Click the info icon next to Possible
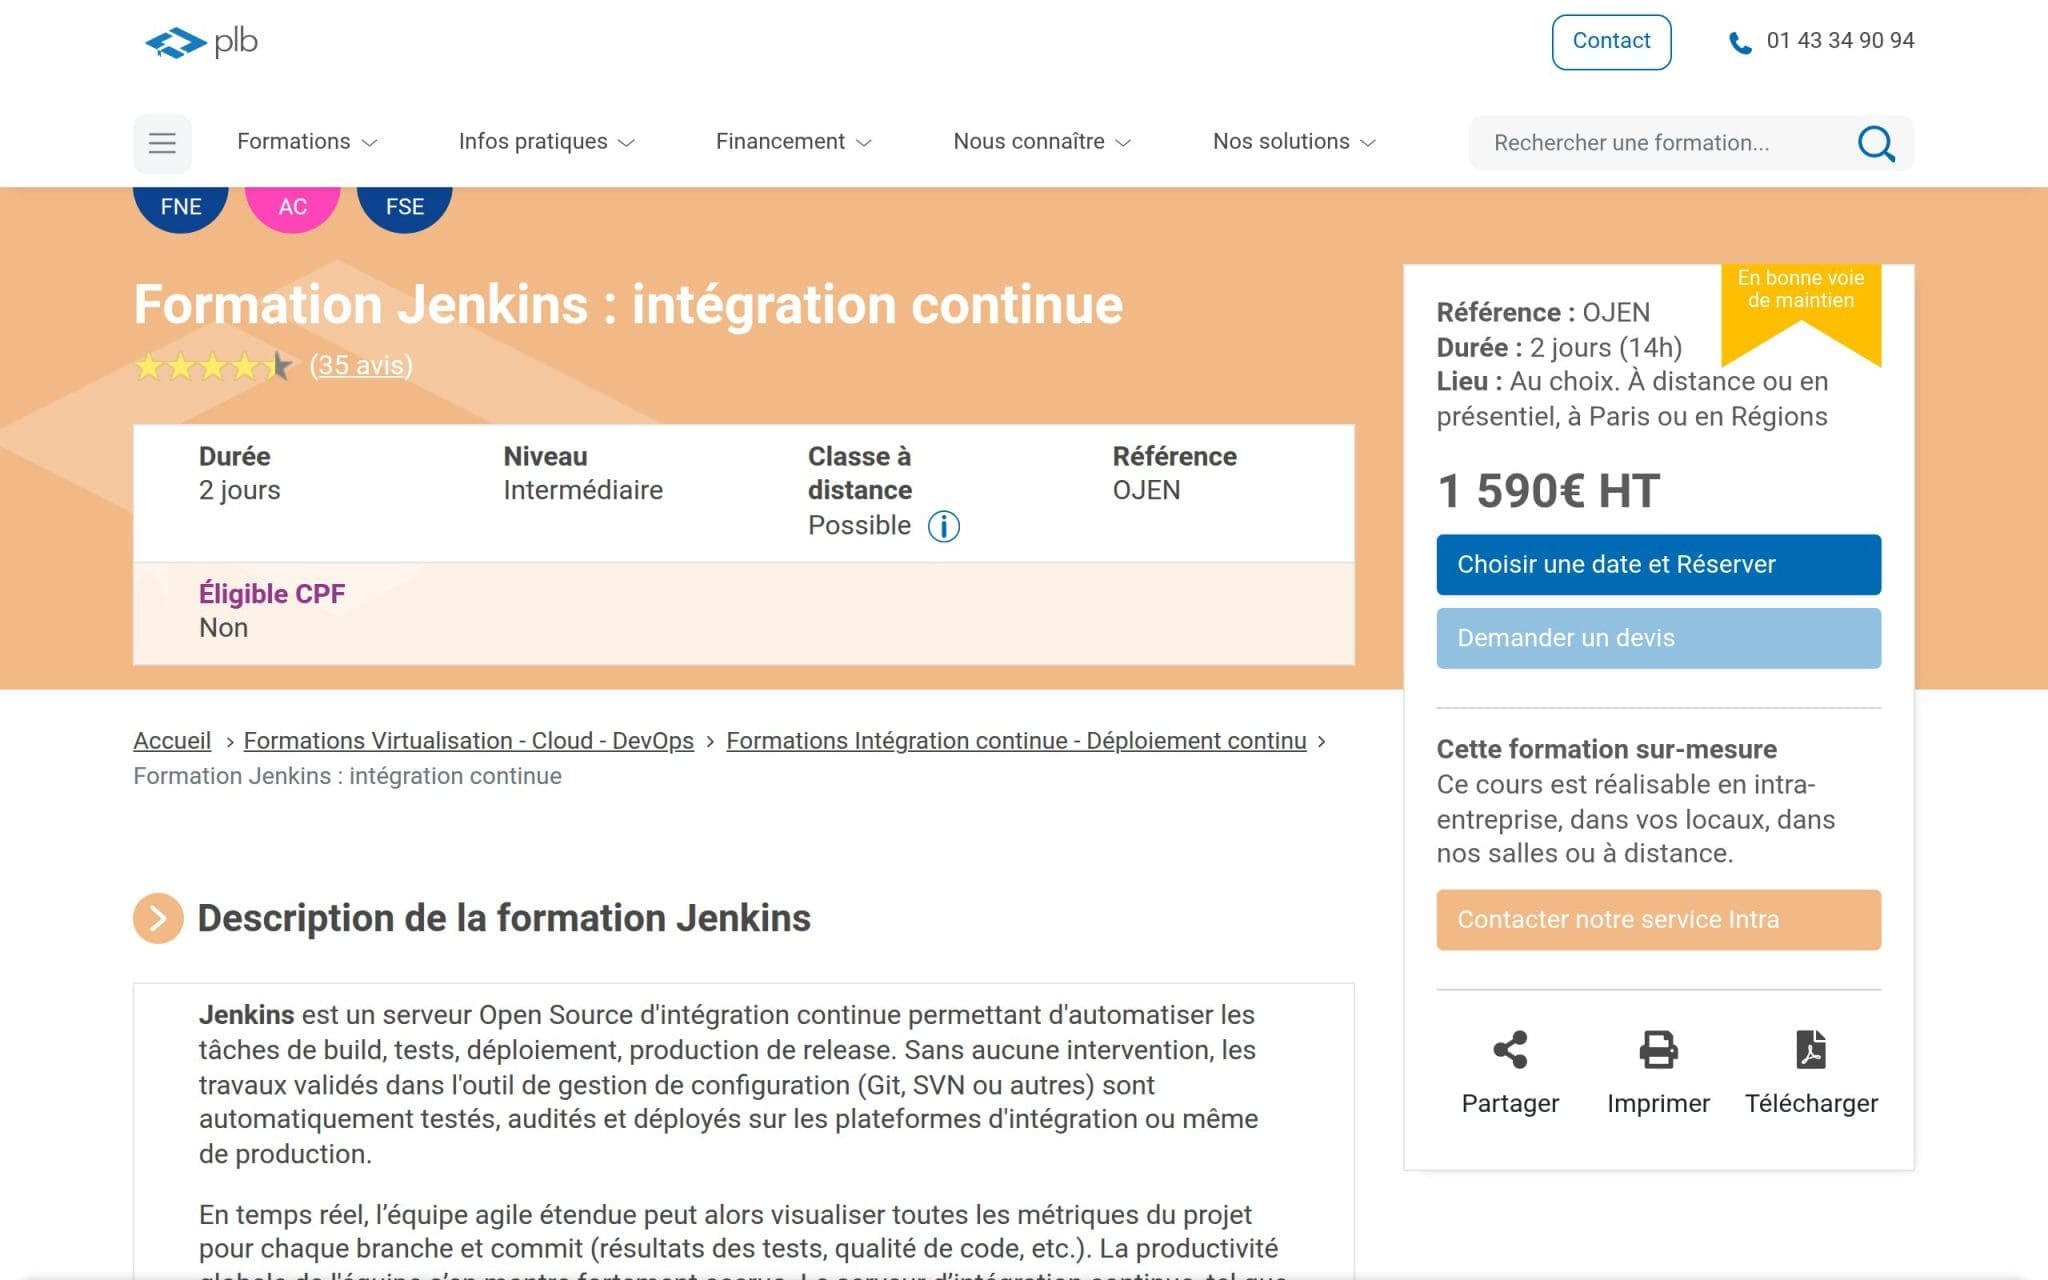The width and height of the screenshot is (2048, 1280). [943, 526]
